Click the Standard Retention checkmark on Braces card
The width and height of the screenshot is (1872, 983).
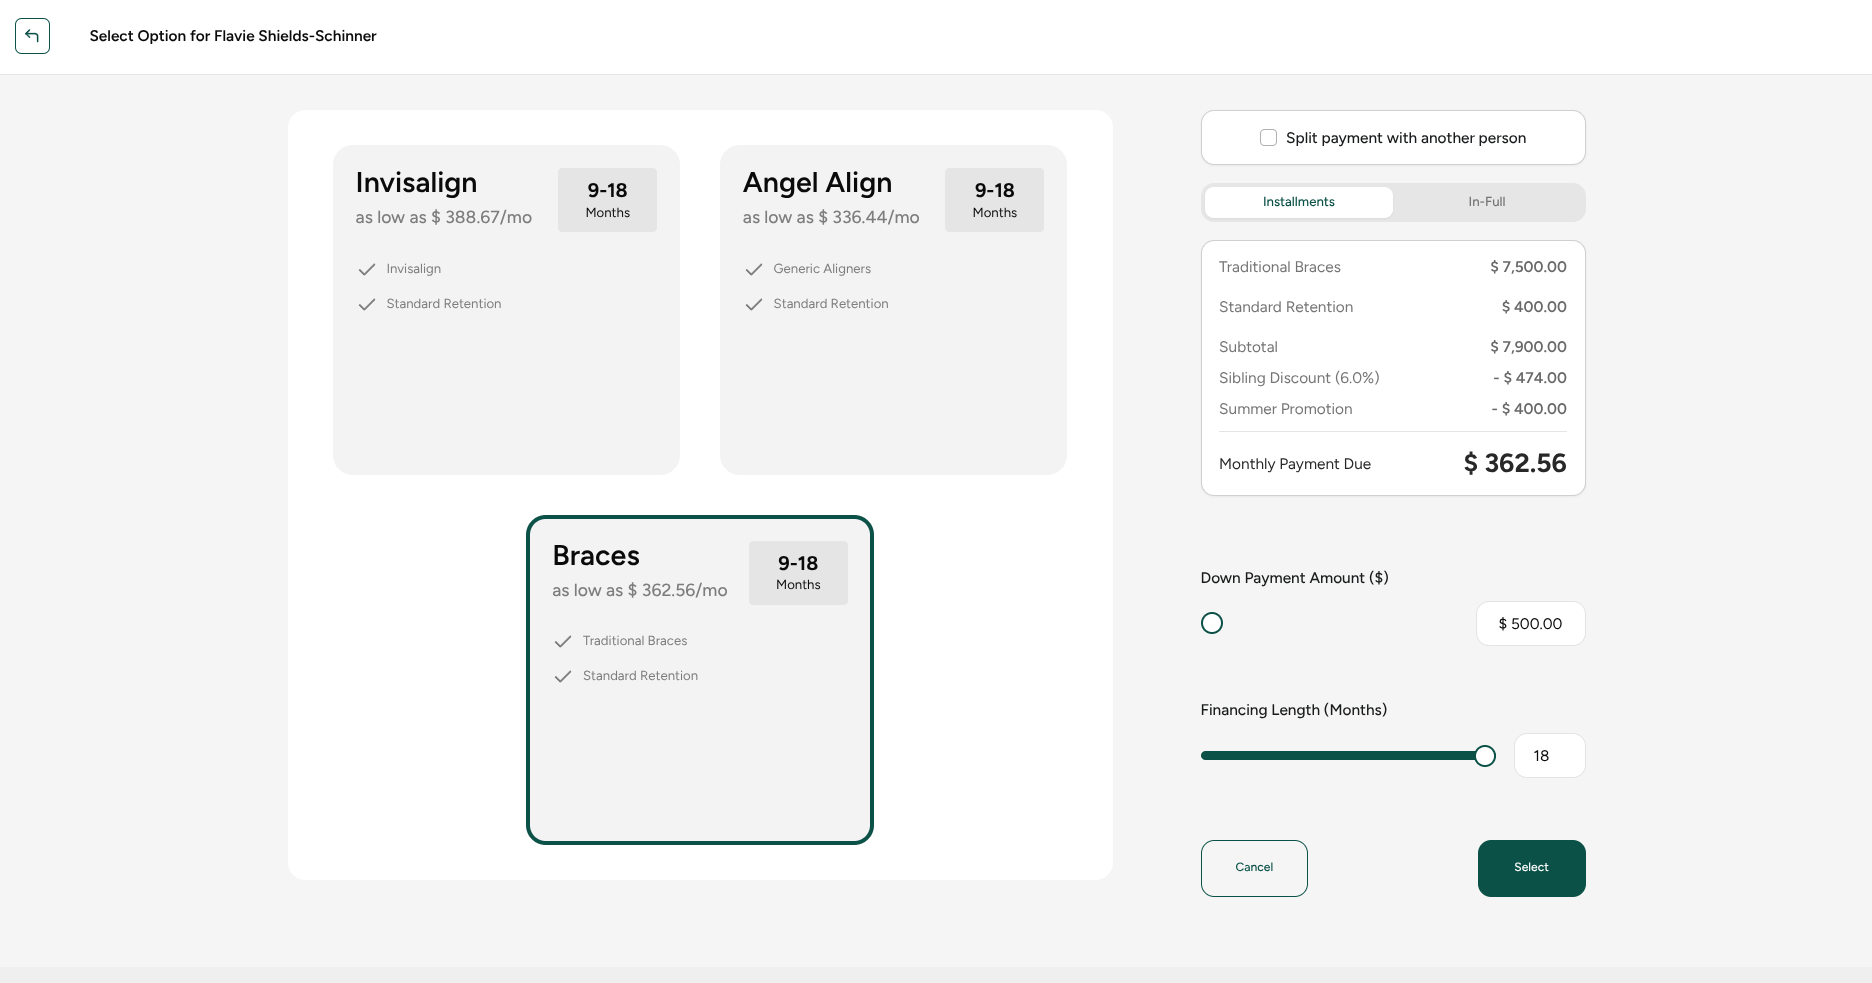point(563,676)
